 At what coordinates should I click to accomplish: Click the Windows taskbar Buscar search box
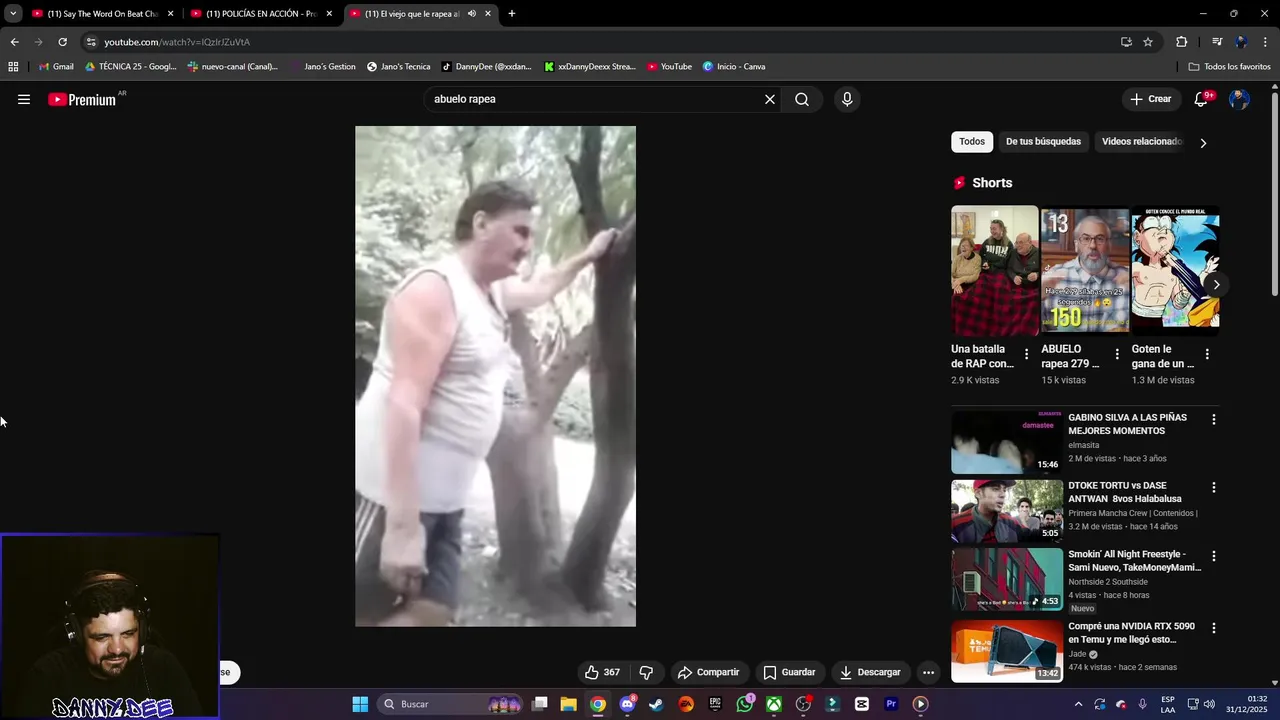click(x=452, y=704)
